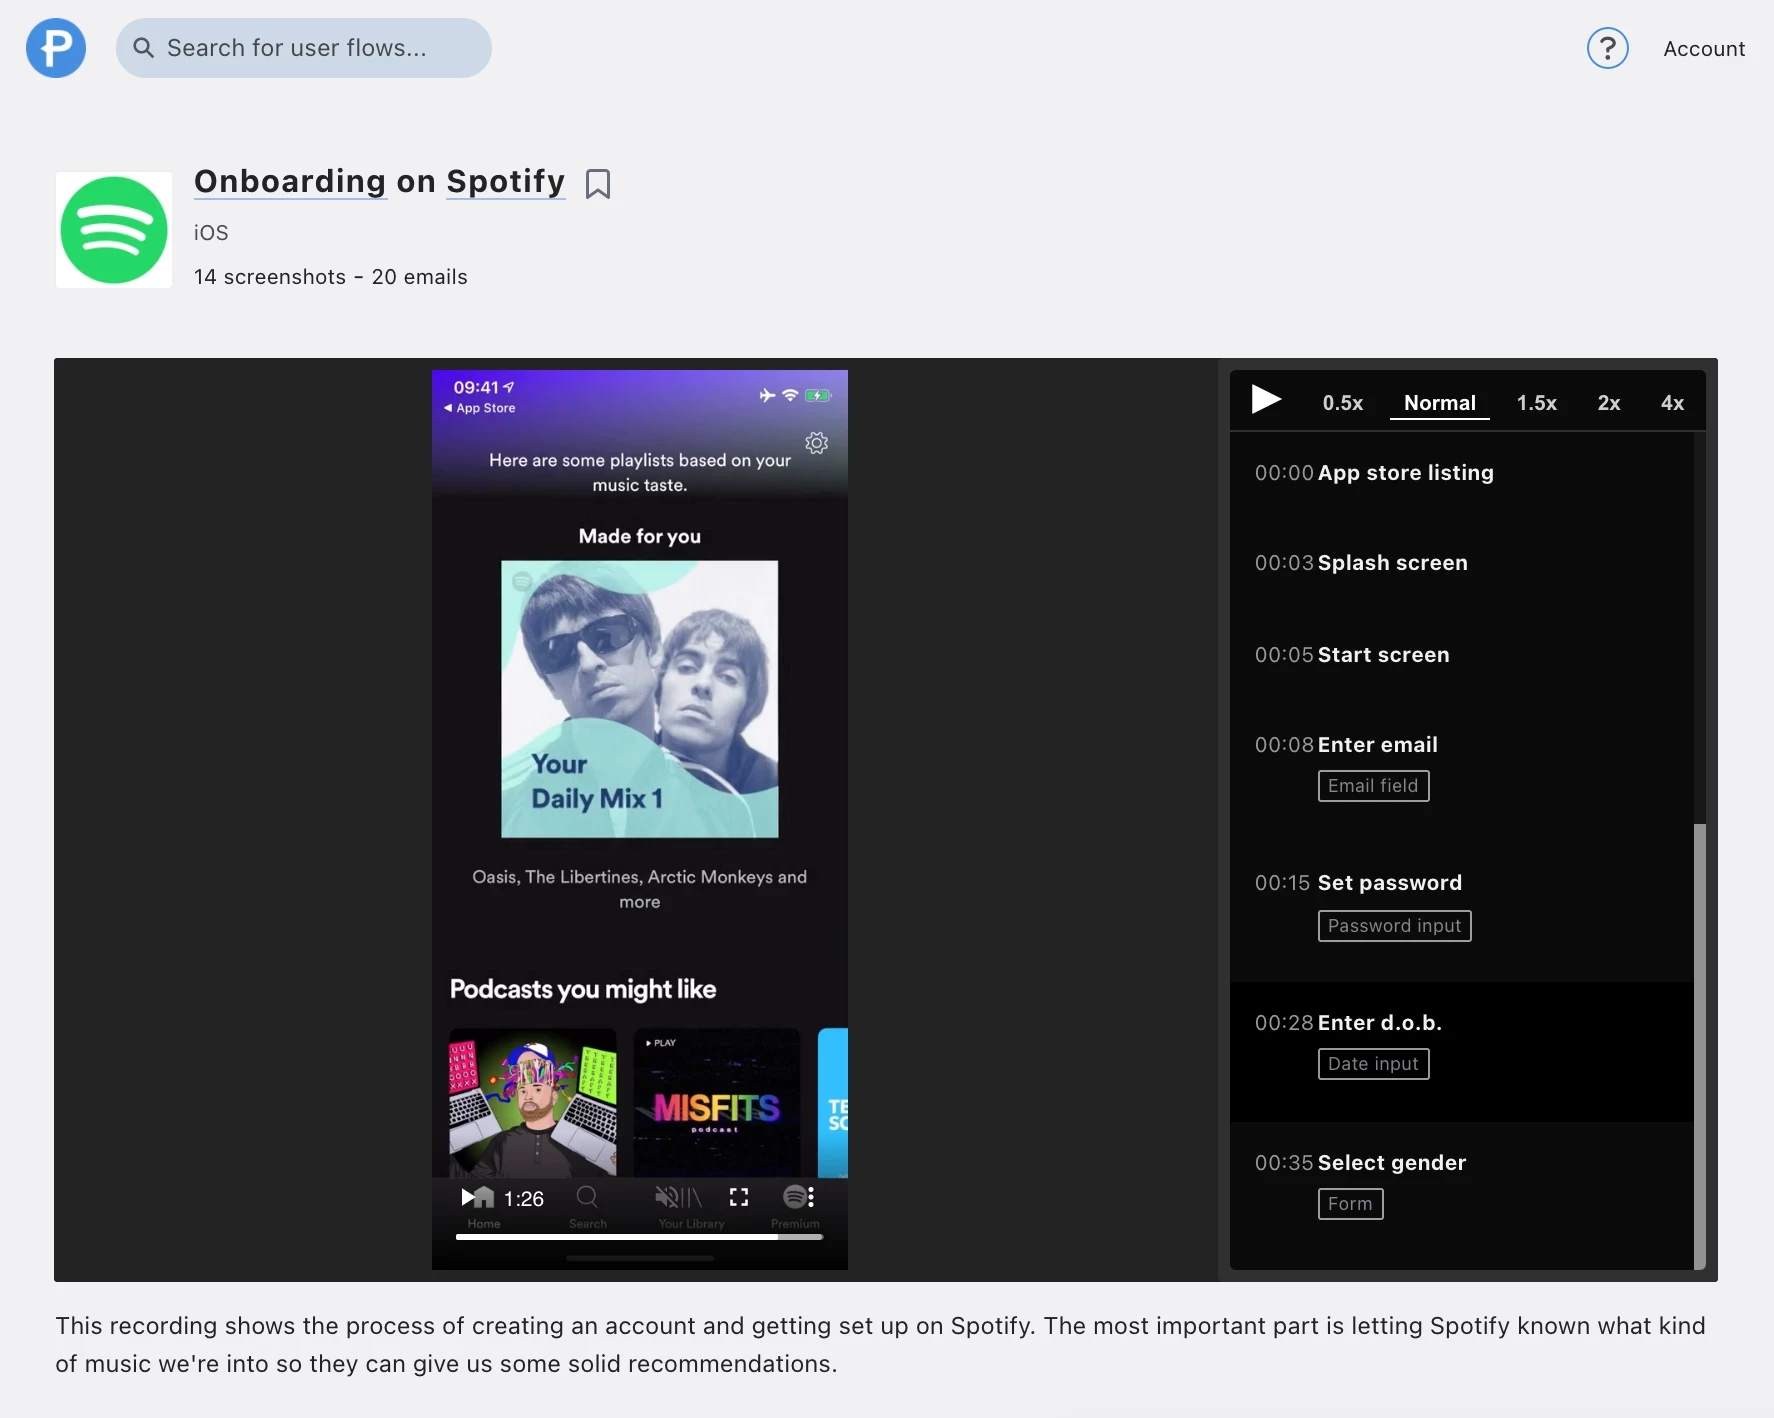
Task: Play the recording from the sidebar play button
Action: [x=1266, y=400]
